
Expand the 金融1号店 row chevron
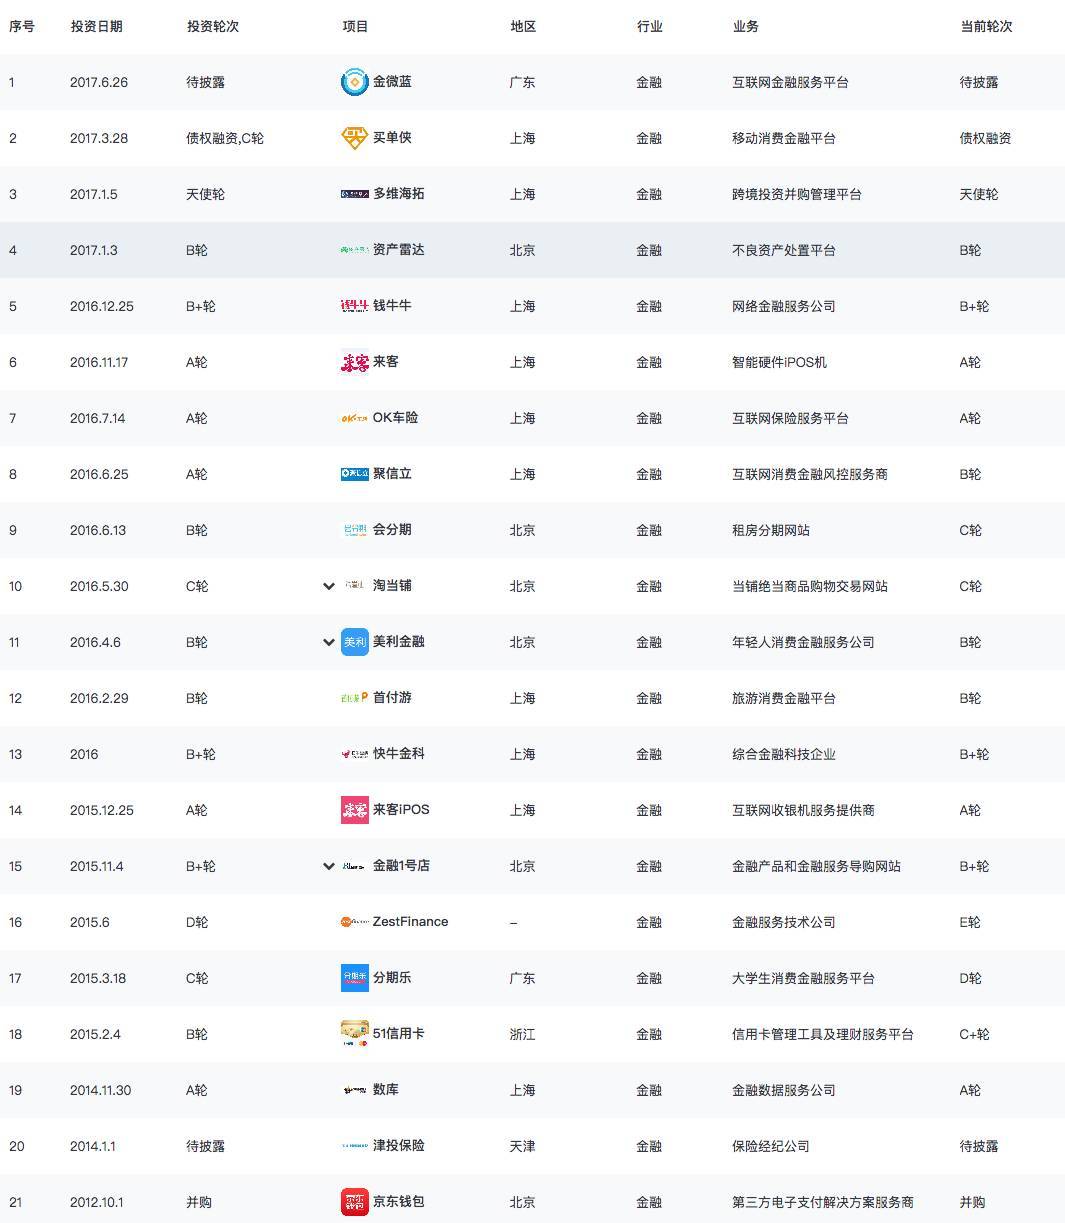coord(328,866)
